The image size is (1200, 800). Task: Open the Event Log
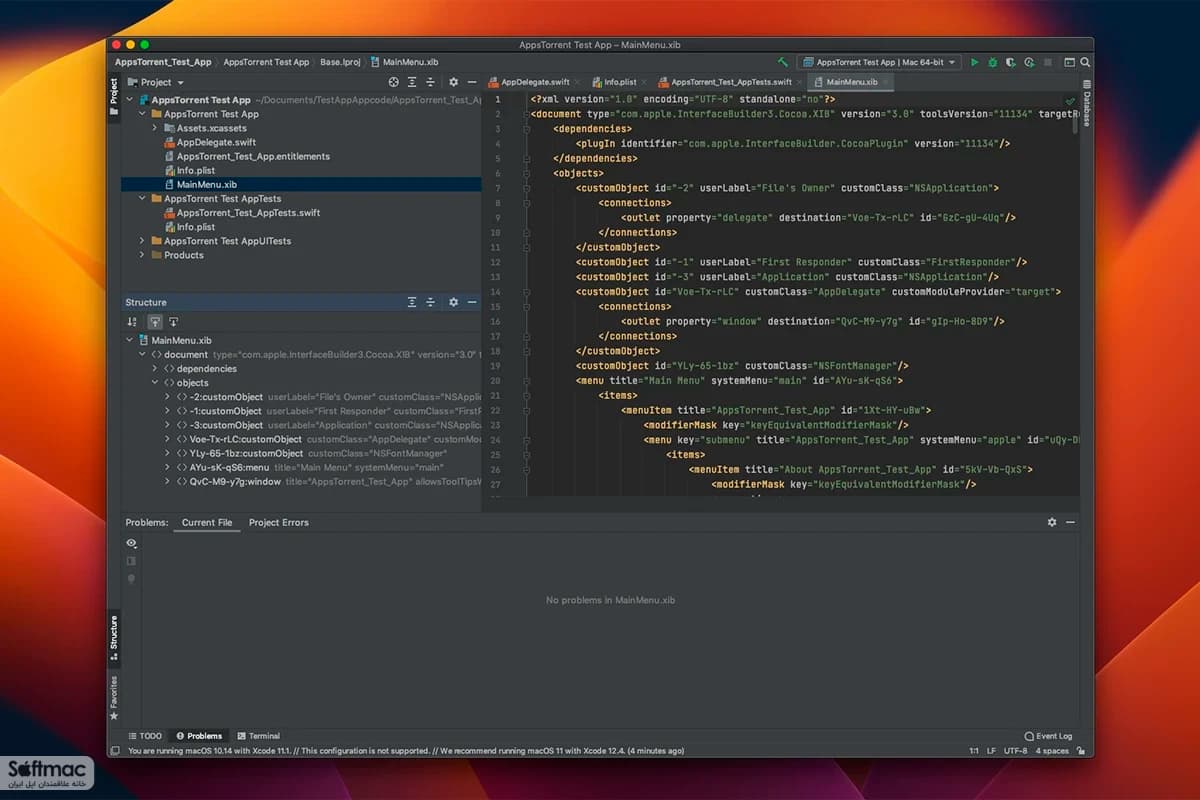tap(1048, 736)
